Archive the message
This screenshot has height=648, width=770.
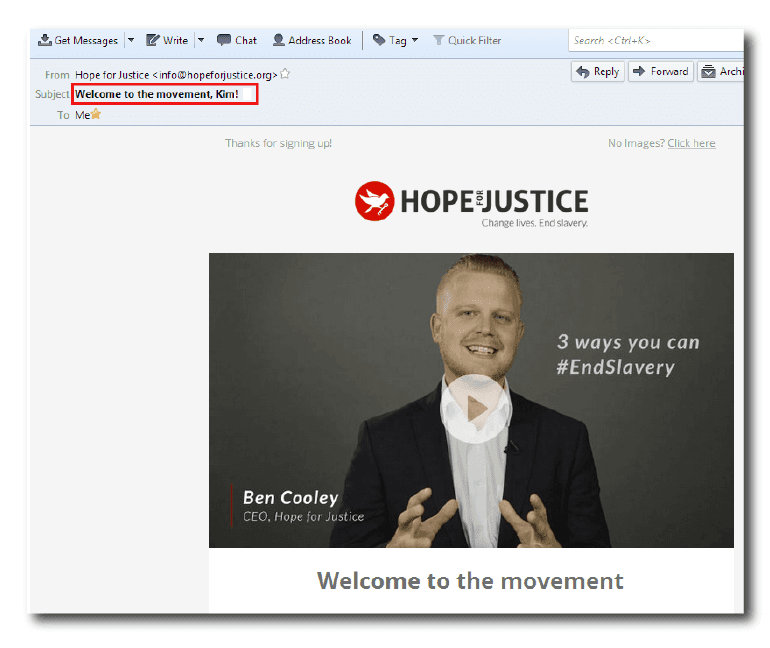(x=722, y=72)
